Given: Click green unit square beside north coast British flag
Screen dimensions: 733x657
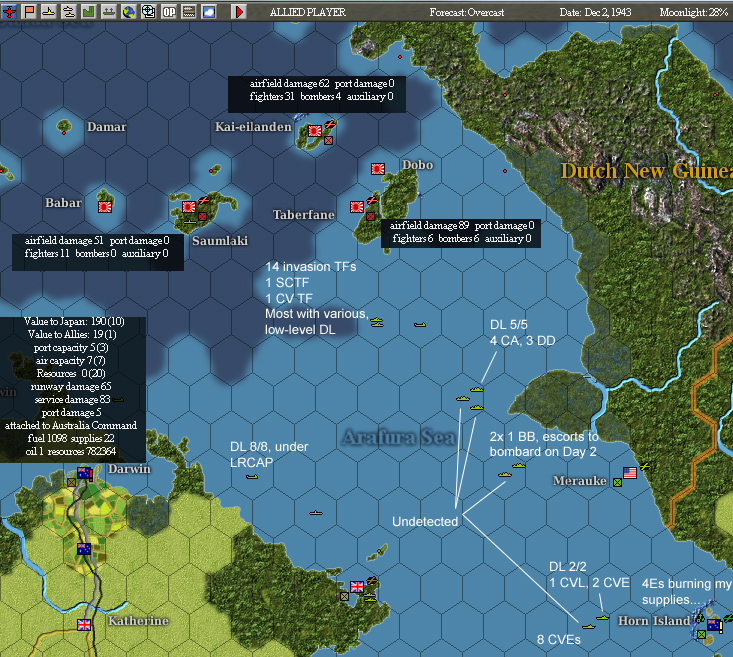Looking at the screenshot, I should [x=344, y=596].
